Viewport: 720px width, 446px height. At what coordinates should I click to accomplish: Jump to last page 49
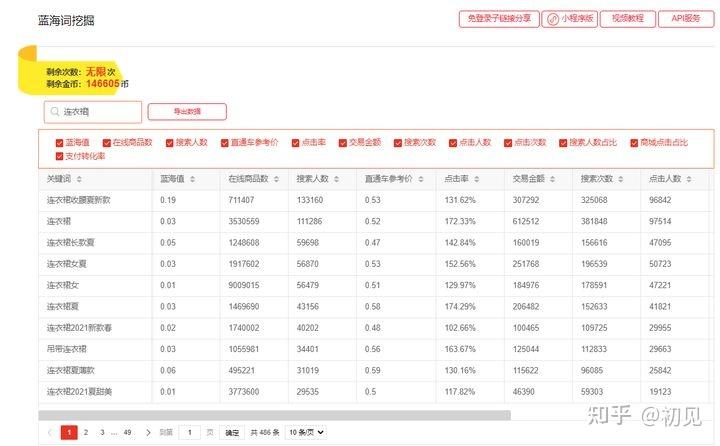tap(127, 432)
